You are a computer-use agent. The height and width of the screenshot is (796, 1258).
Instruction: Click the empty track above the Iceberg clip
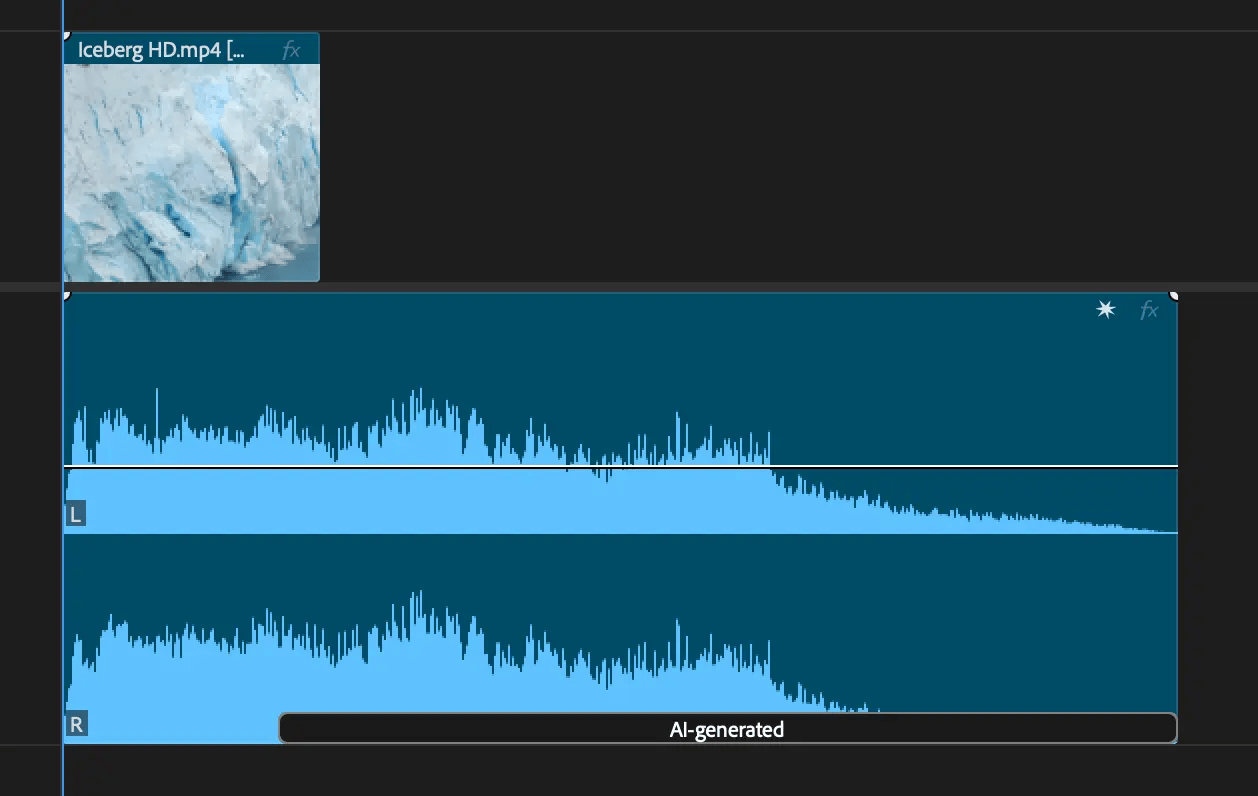(629, 15)
